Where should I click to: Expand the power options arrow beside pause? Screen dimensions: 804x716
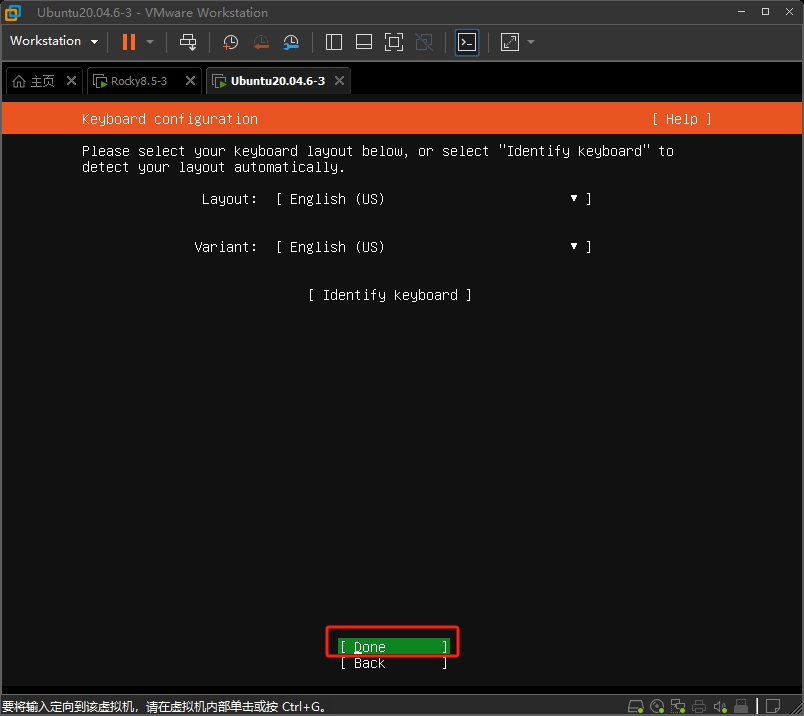click(x=150, y=42)
